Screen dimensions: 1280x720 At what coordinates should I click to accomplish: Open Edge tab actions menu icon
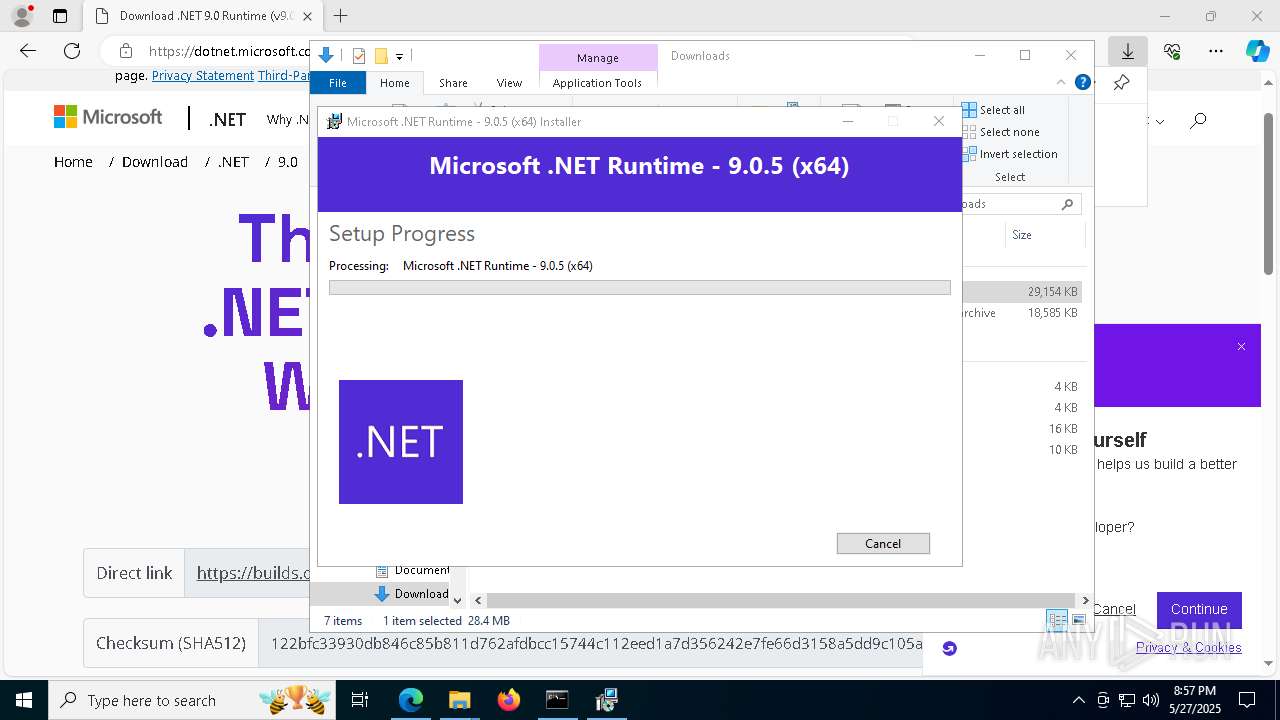click(60, 16)
